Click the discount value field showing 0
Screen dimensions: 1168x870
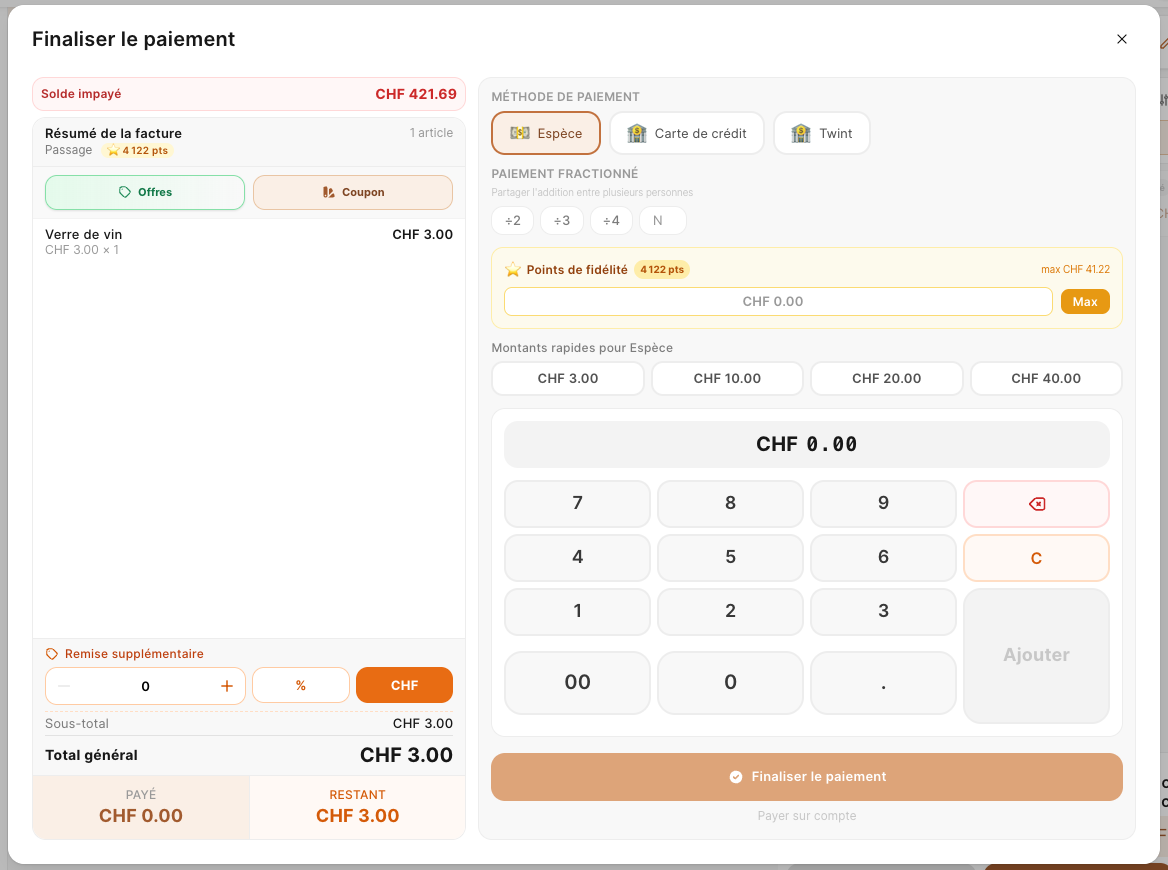(145, 686)
